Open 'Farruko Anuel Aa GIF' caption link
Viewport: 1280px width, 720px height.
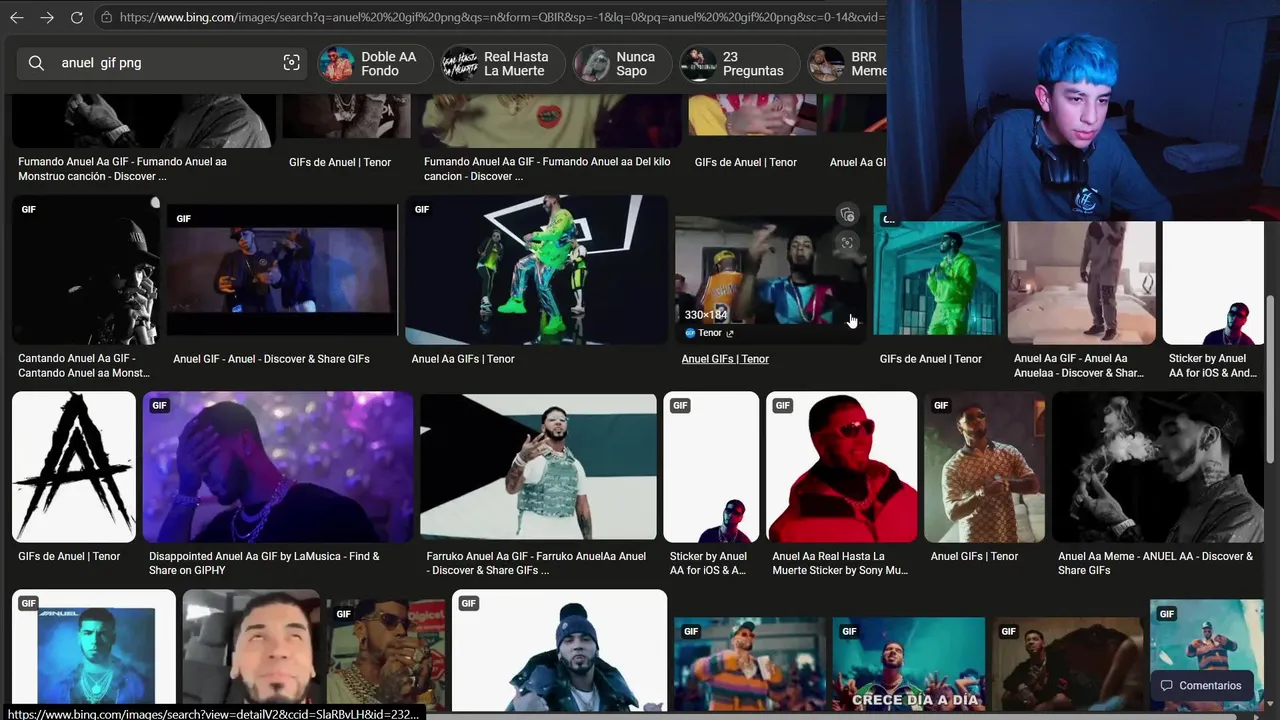click(536, 563)
